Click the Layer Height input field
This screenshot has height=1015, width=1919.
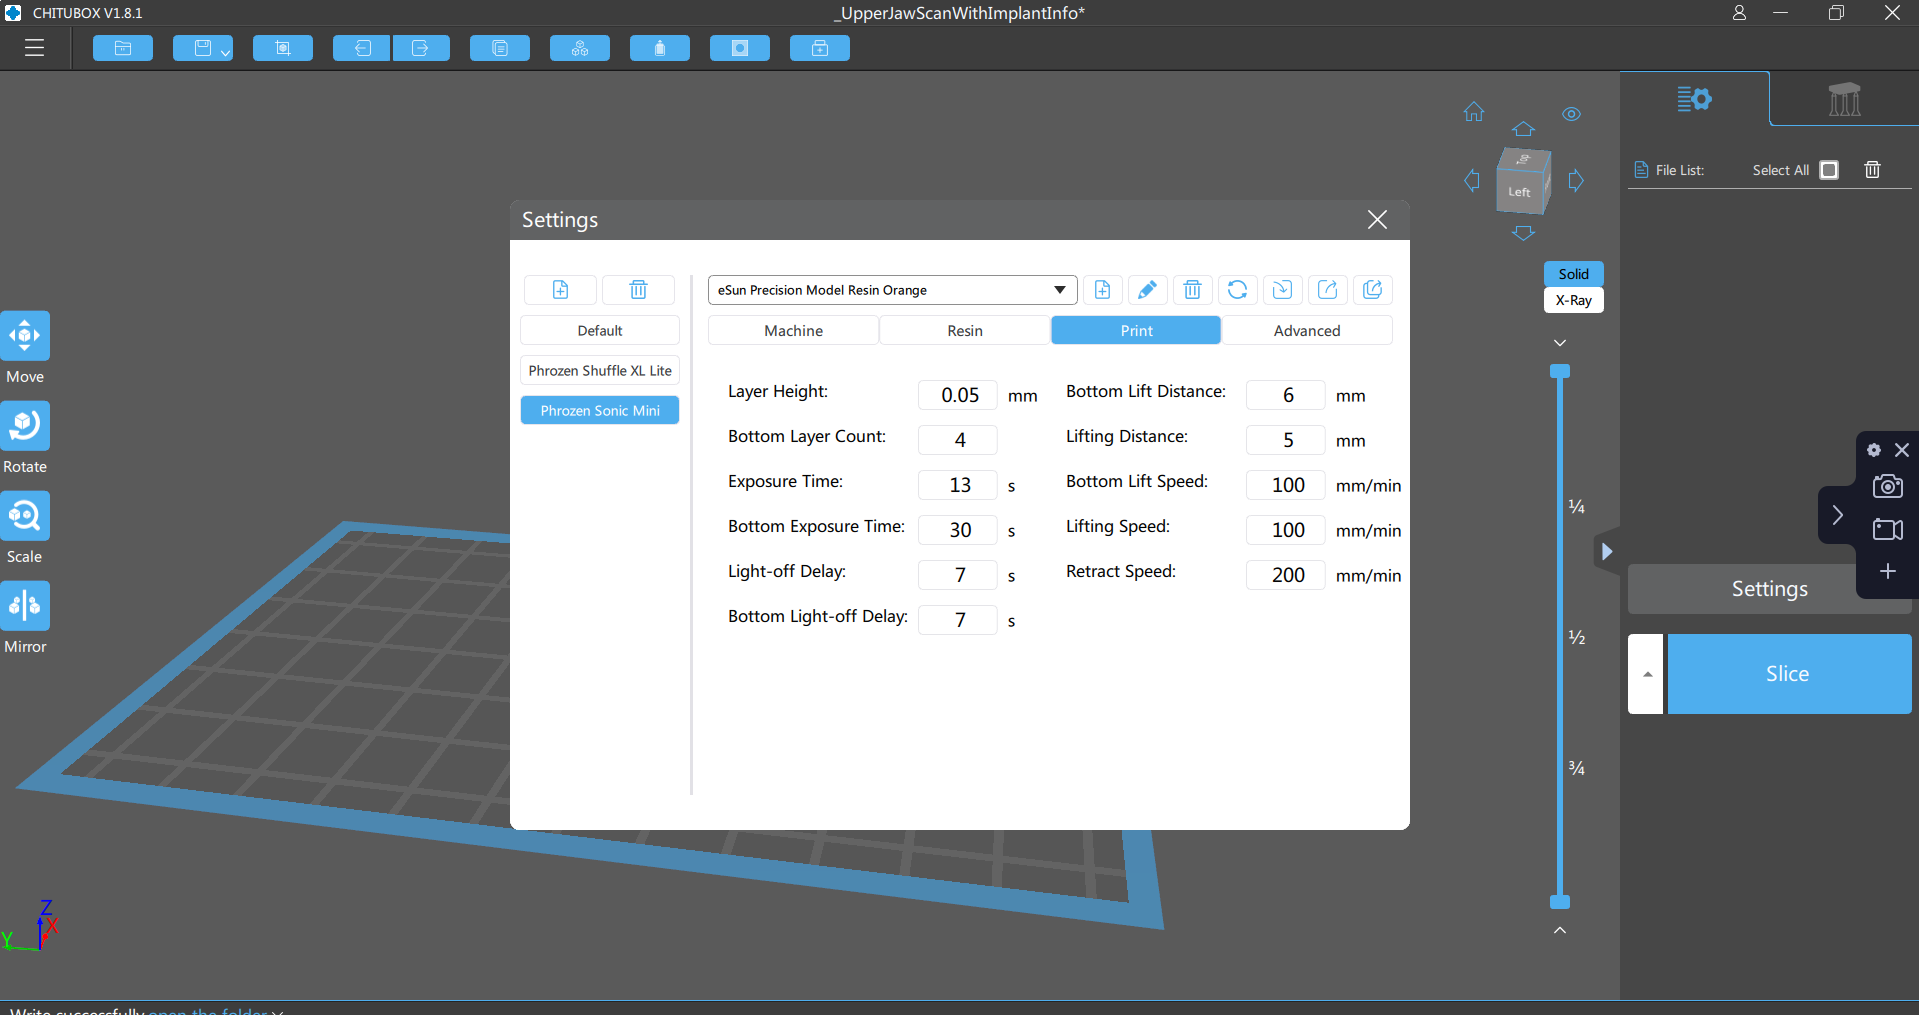click(x=958, y=395)
